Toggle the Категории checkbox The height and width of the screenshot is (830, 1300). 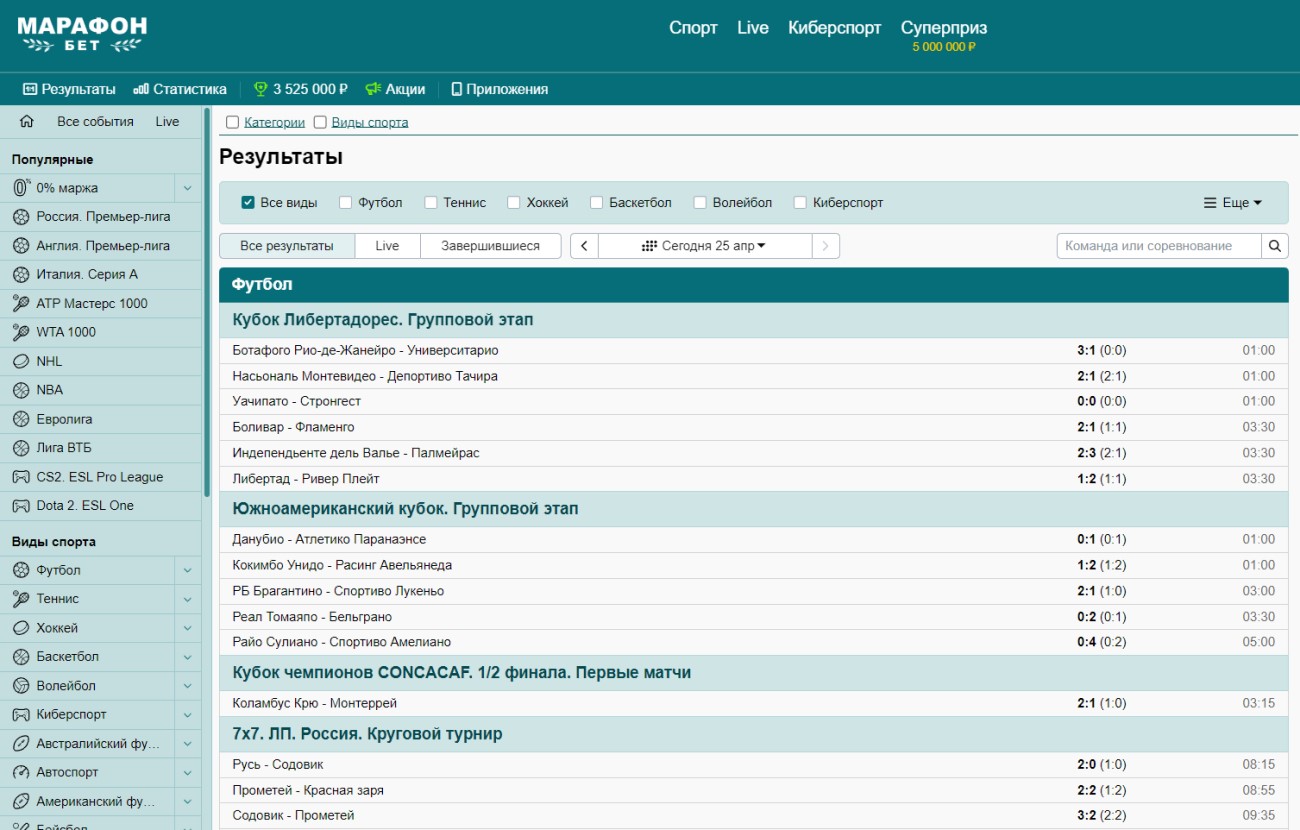click(x=233, y=123)
